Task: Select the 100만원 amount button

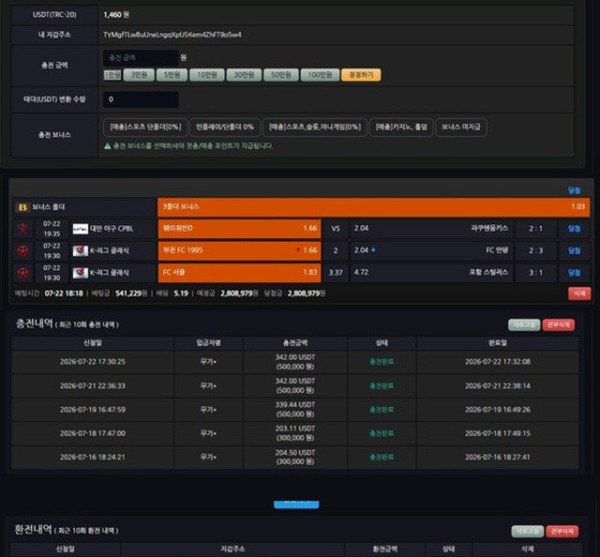Action: click(320, 75)
